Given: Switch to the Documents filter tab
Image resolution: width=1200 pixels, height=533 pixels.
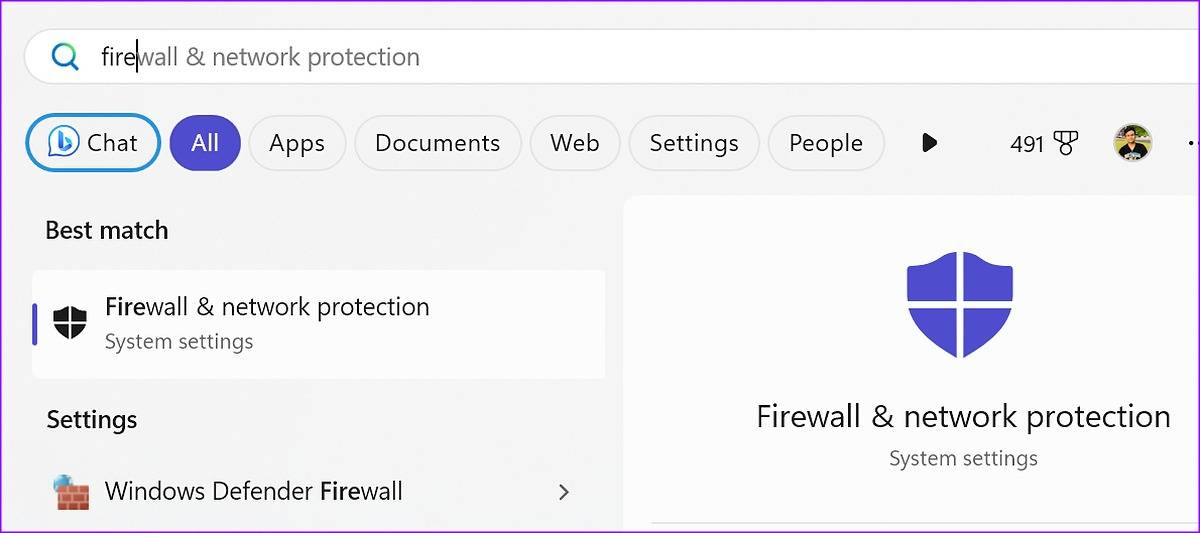Looking at the screenshot, I should 437,143.
